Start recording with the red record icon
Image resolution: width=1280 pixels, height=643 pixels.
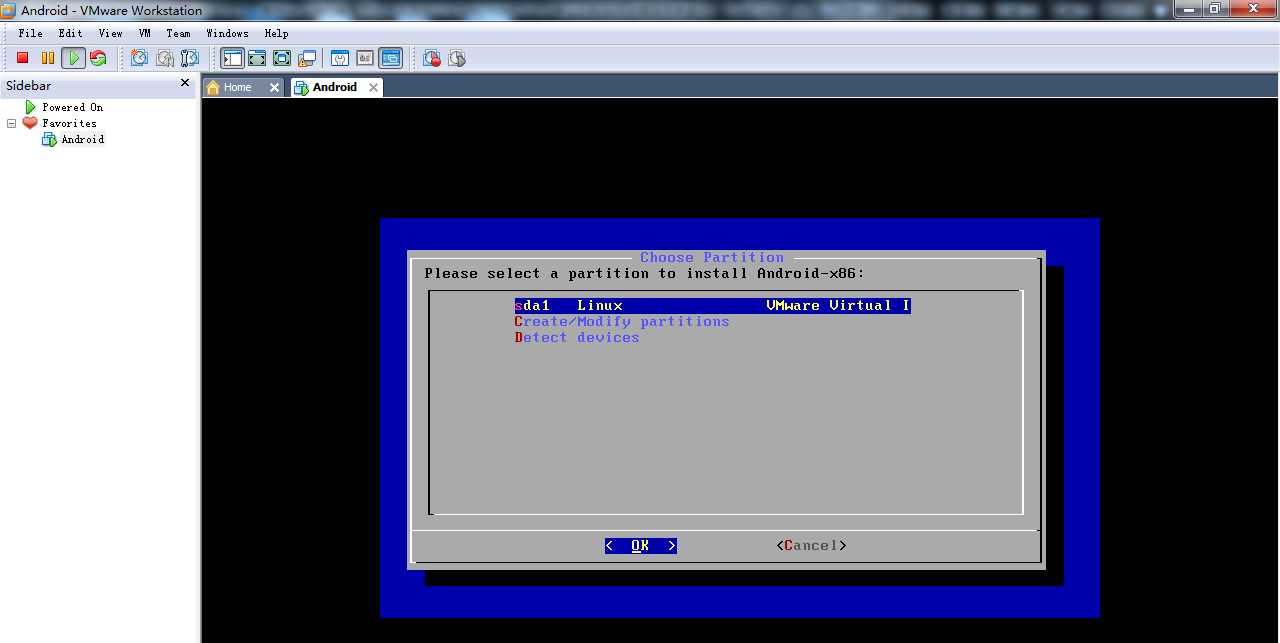432,58
